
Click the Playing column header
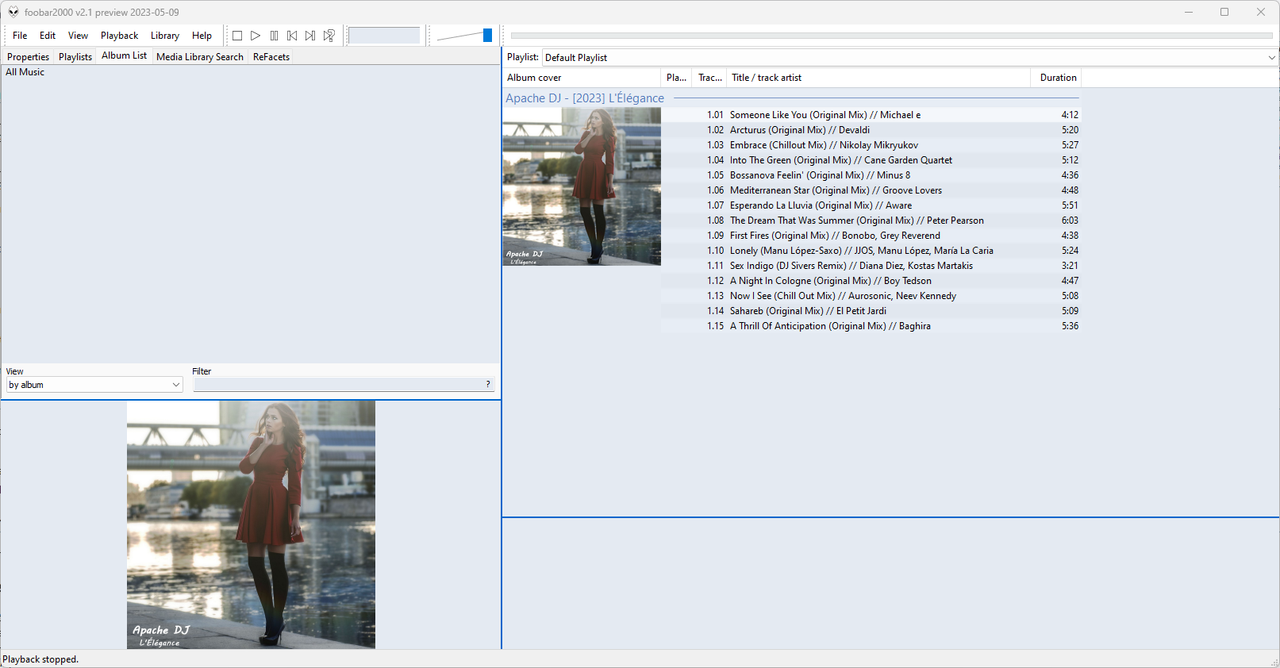[x=677, y=77]
